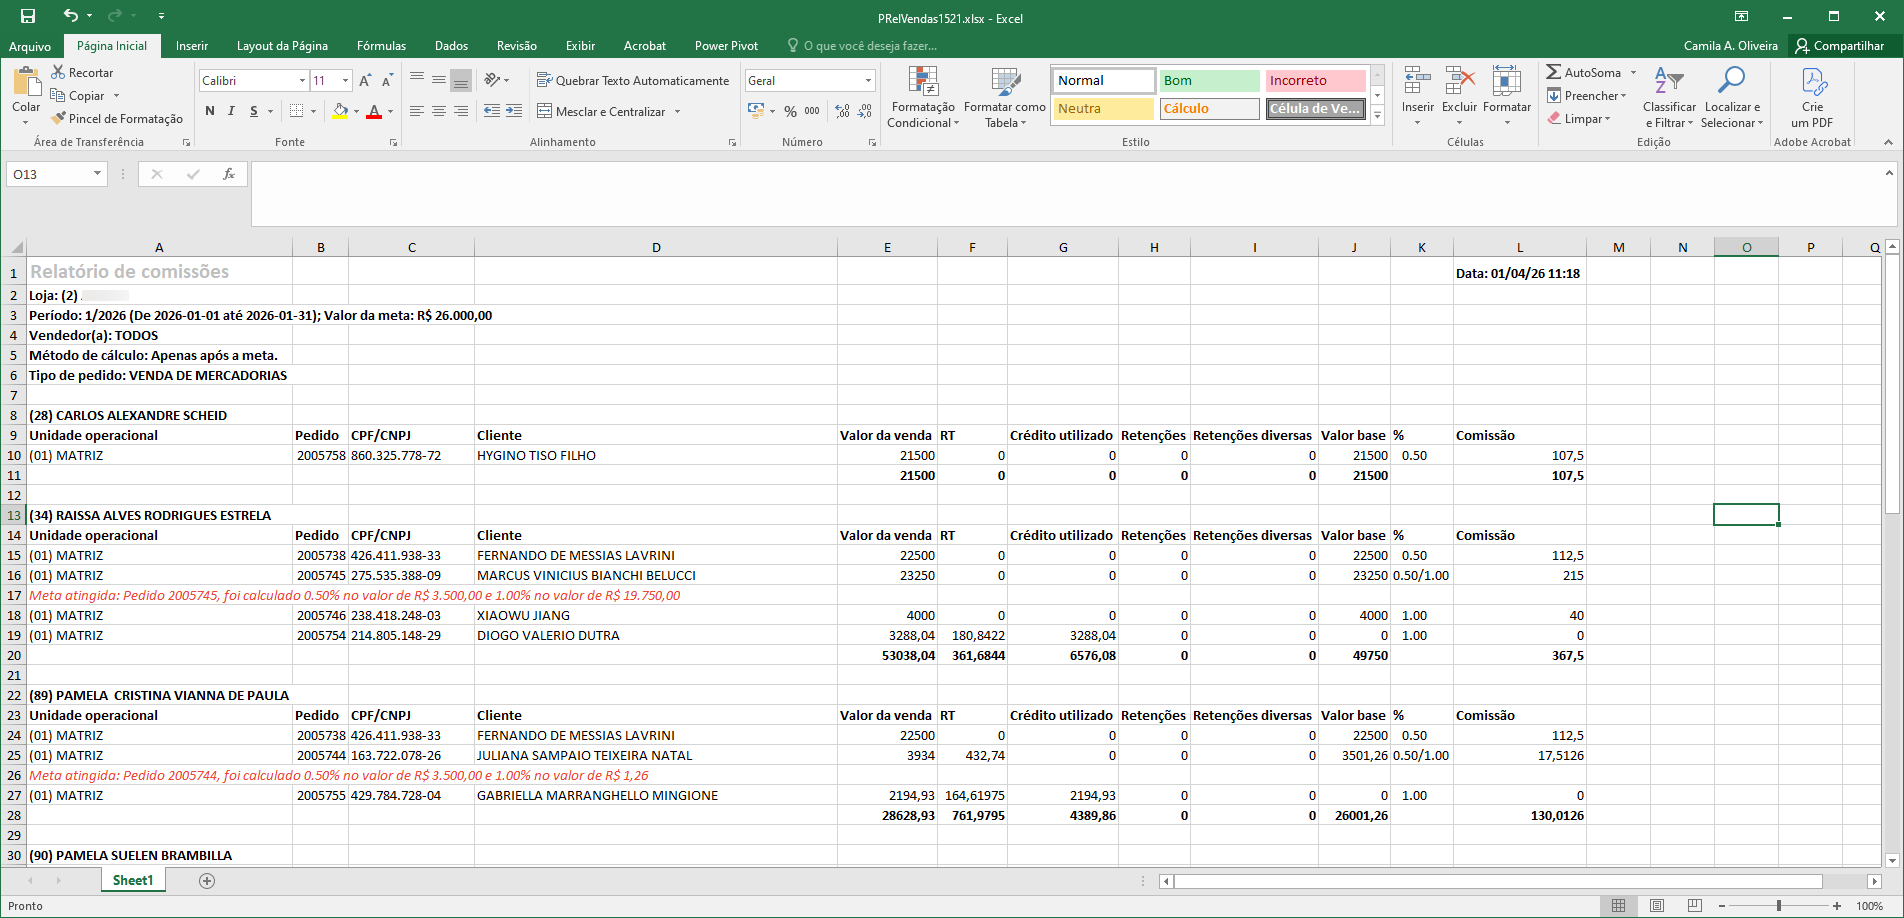Toggle italic formatting button

click(231, 111)
